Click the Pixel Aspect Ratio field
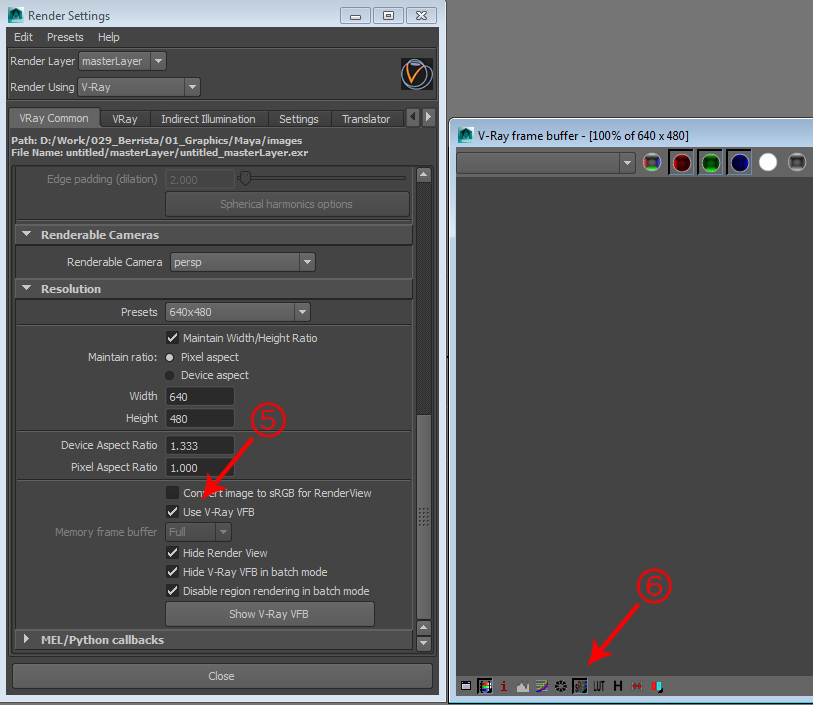The height and width of the screenshot is (705, 813). tap(200, 468)
